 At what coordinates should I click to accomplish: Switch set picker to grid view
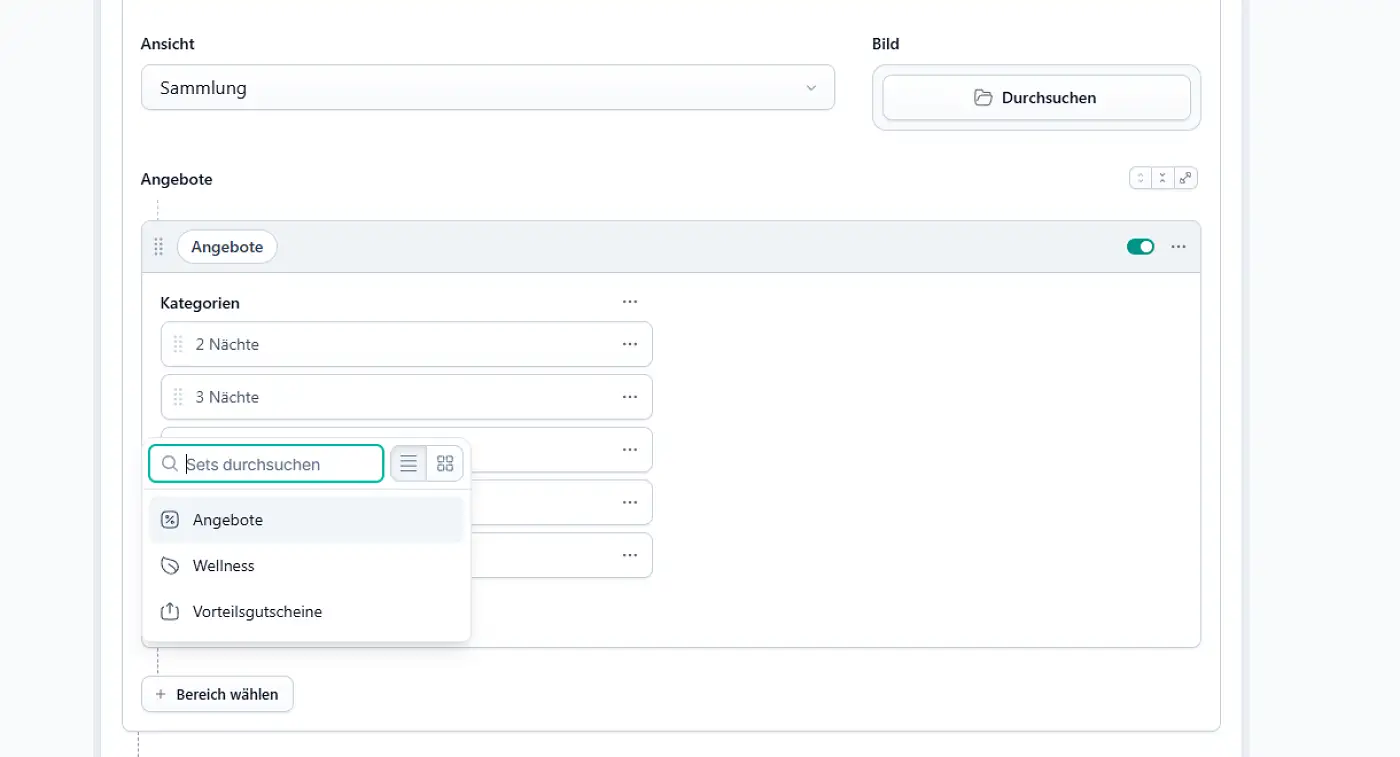pyautogui.click(x=445, y=464)
